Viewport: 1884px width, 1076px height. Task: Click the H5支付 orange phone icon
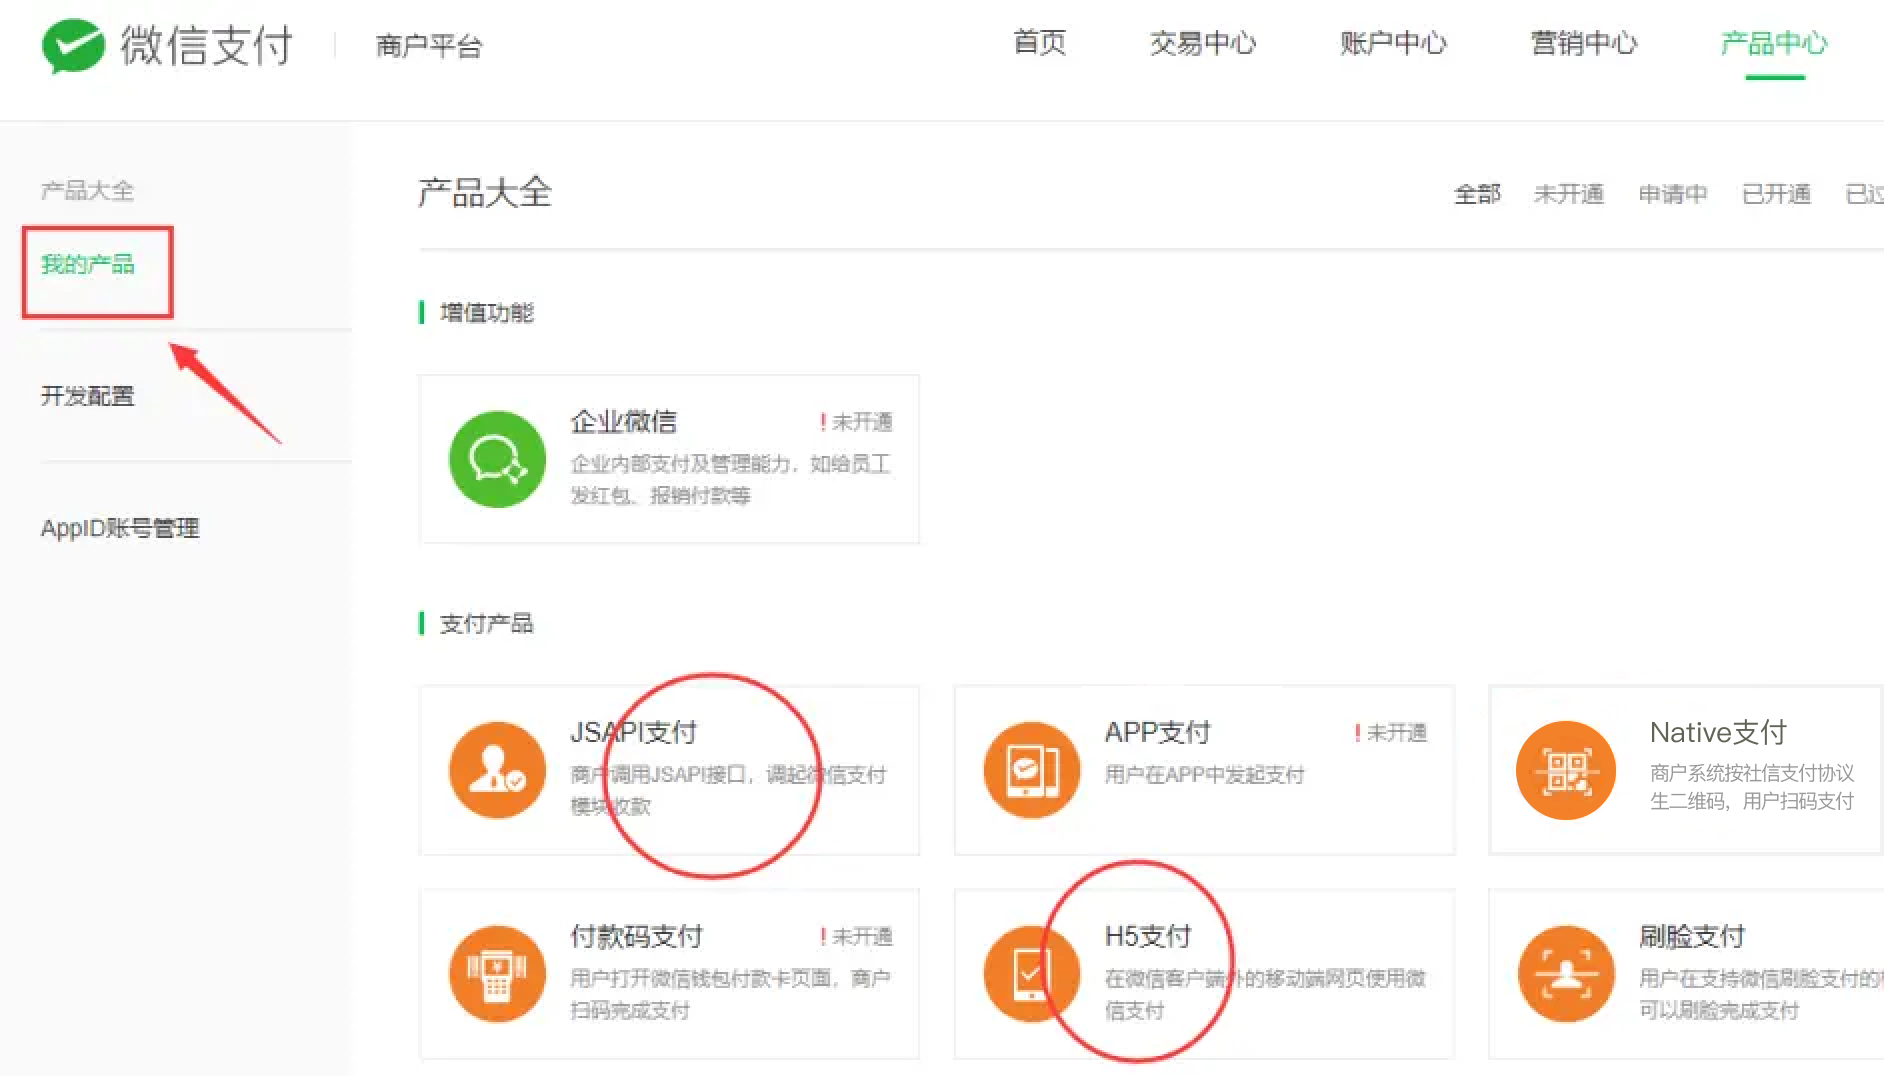[x=1031, y=974]
